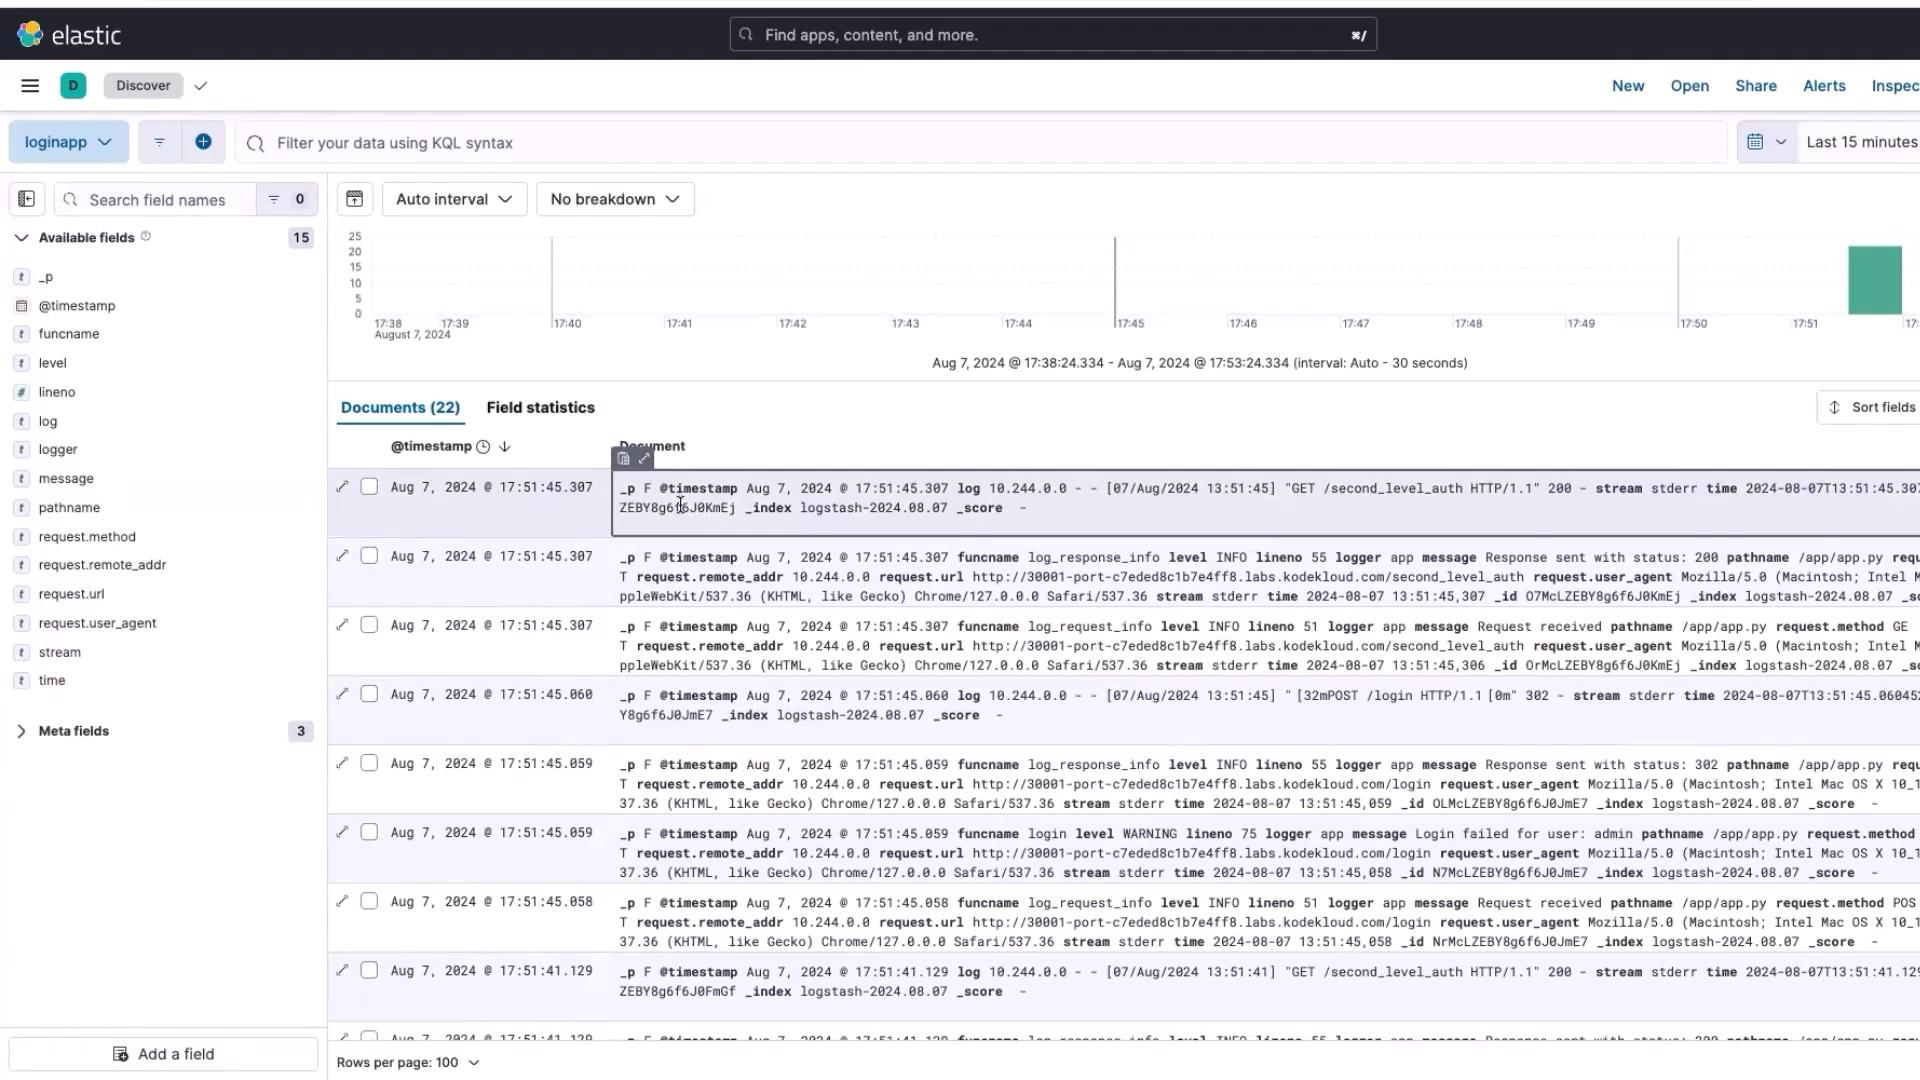Open the filter options menu icon
The image size is (1920, 1080).
pos(159,142)
